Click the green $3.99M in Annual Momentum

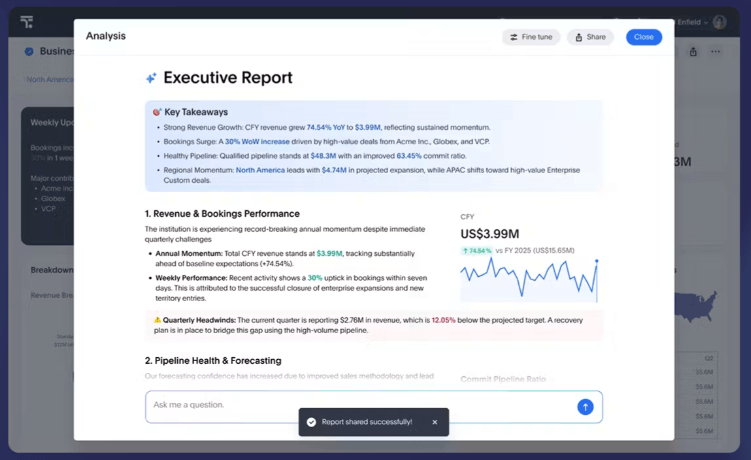tap(330, 253)
